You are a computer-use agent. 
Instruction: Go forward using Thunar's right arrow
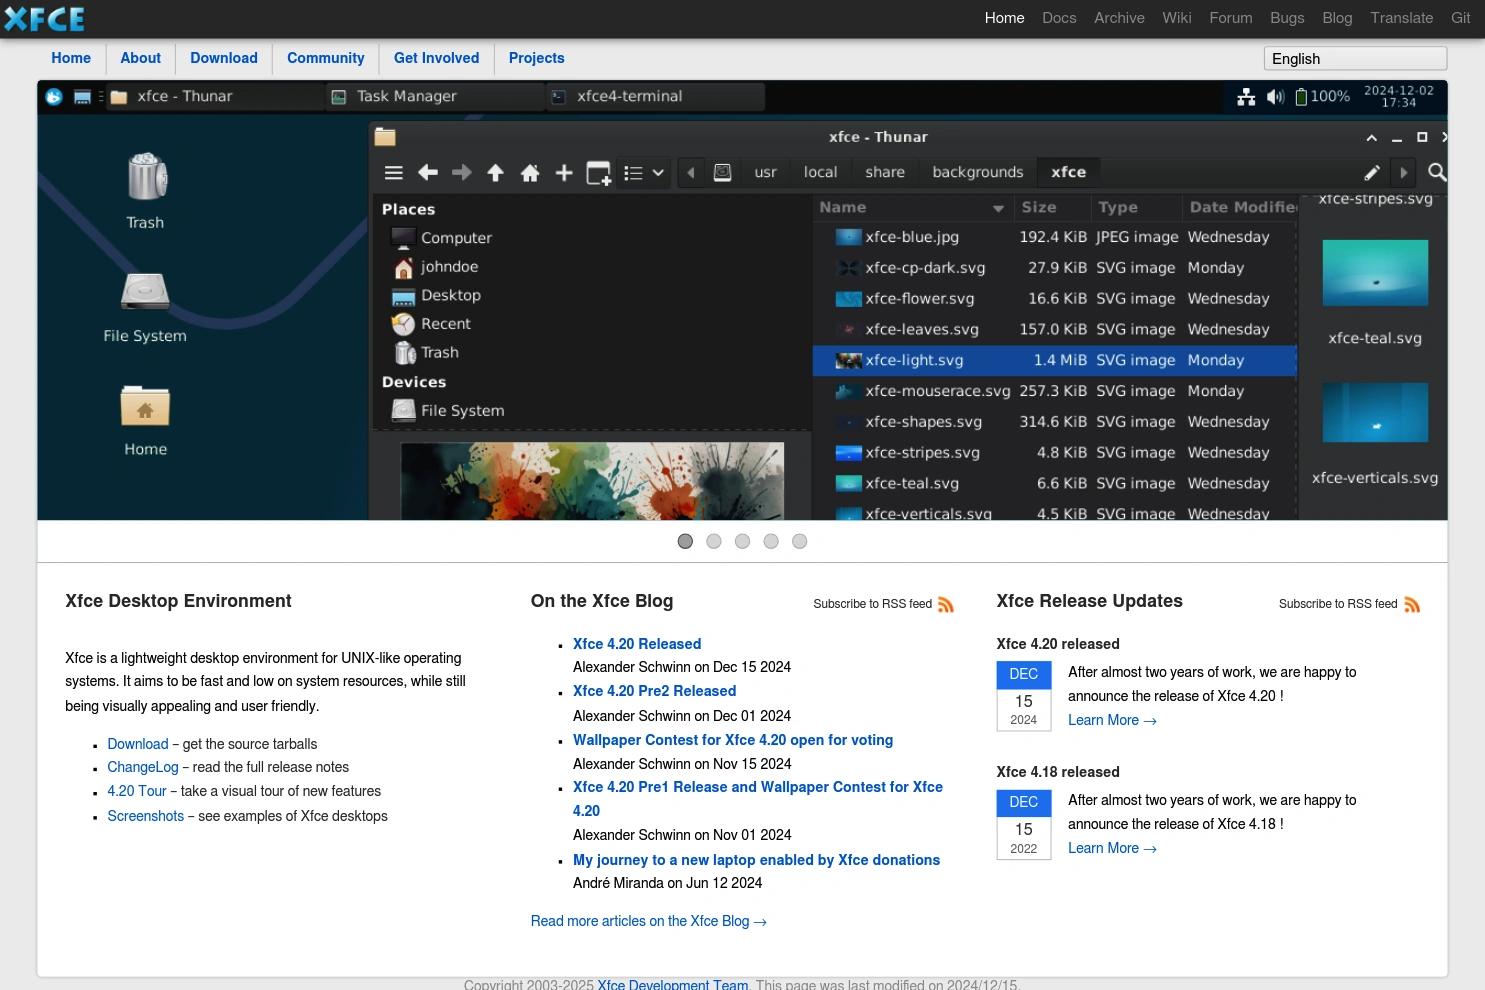coord(462,173)
